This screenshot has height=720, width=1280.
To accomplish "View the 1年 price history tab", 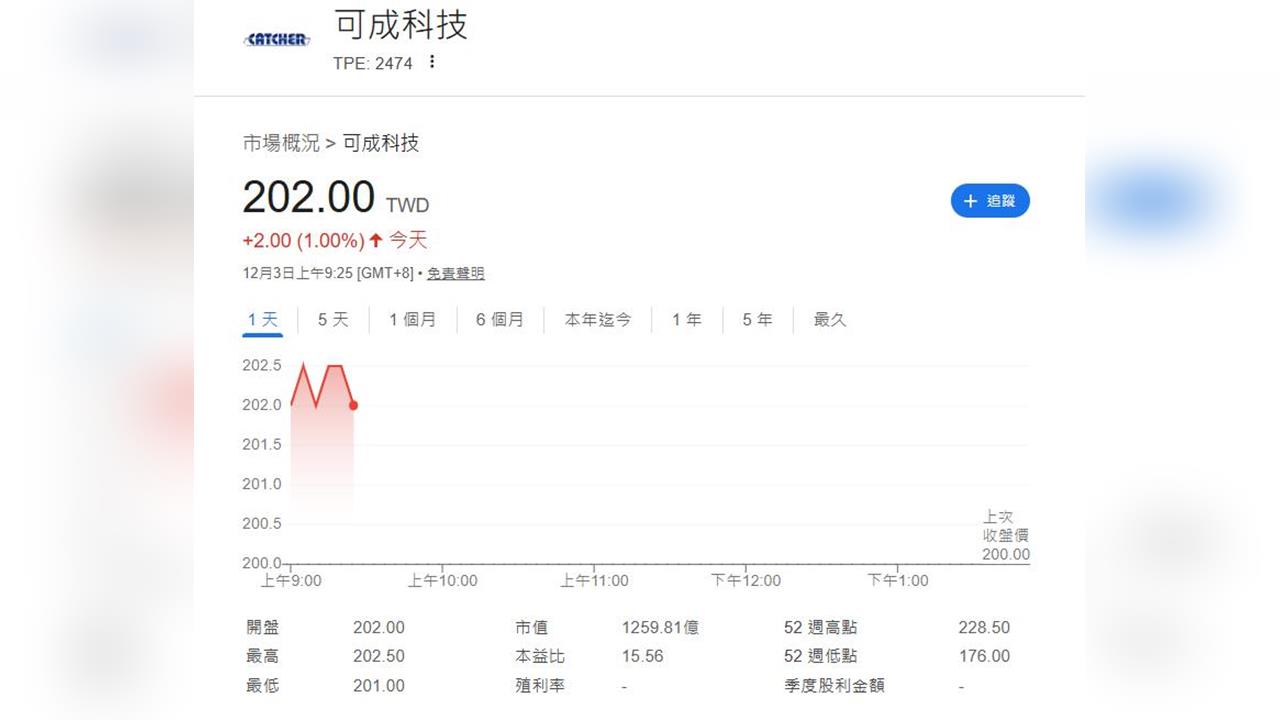I will [685, 319].
